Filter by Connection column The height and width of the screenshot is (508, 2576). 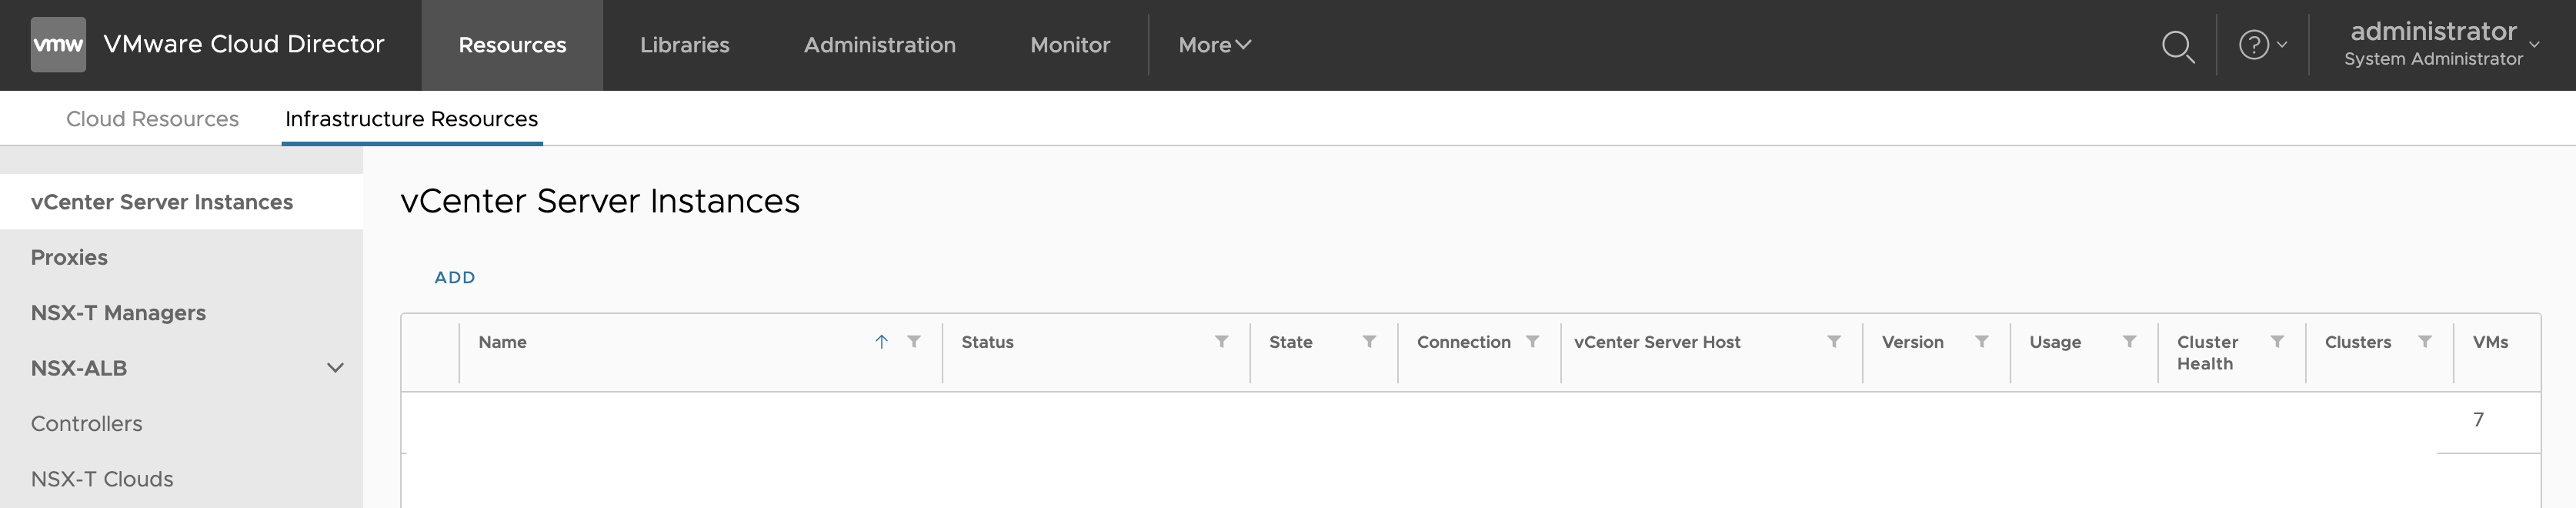1532,342
